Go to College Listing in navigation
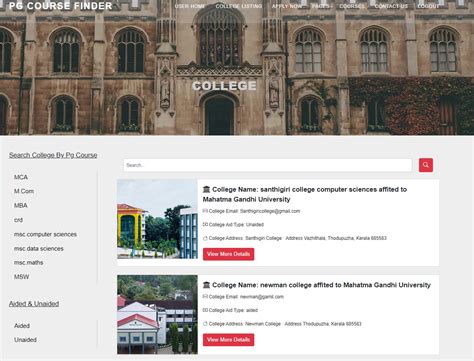The width and height of the screenshot is (474, 361). [x=239, y=6]
